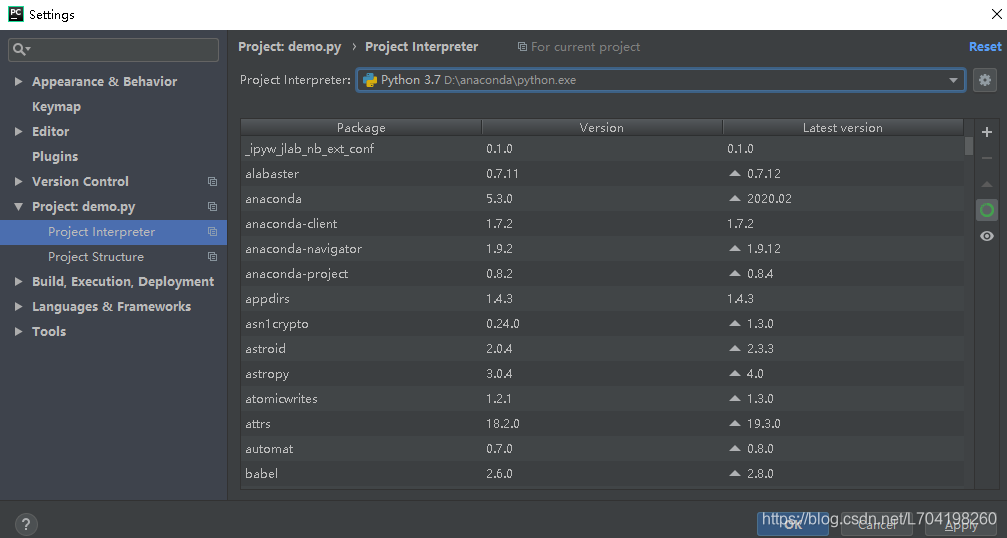The width and height of the screenshot is (1007, 538).
Task: Click the upgrade arrow in anaconda-navigator row
Action: pyautogui.click(x=735, y=248)
